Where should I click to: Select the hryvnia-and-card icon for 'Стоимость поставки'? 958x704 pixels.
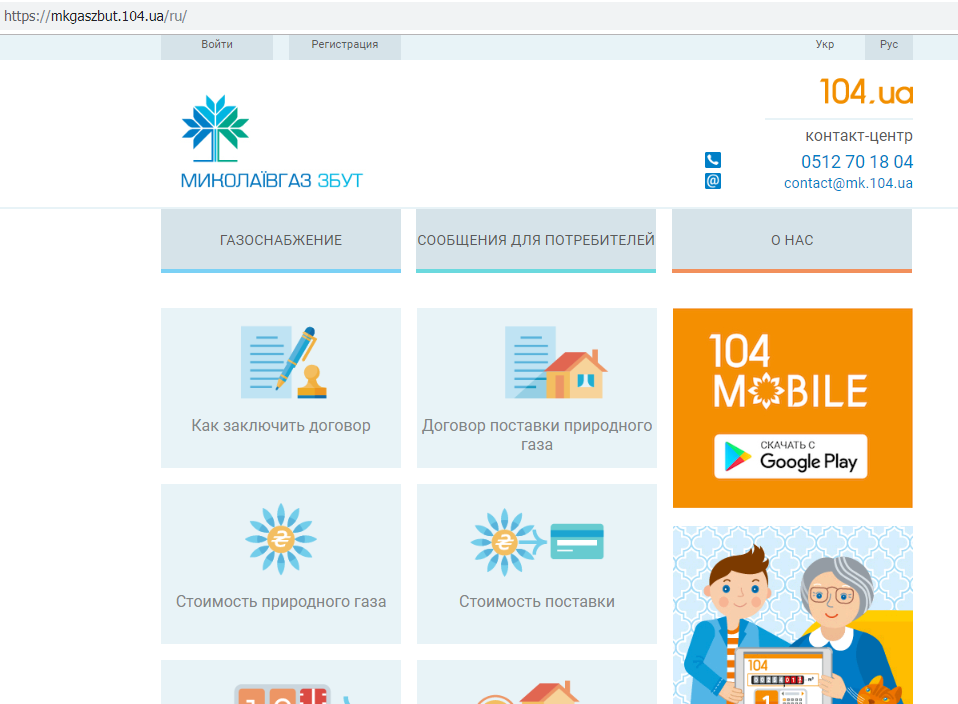(x=536, y=540)
